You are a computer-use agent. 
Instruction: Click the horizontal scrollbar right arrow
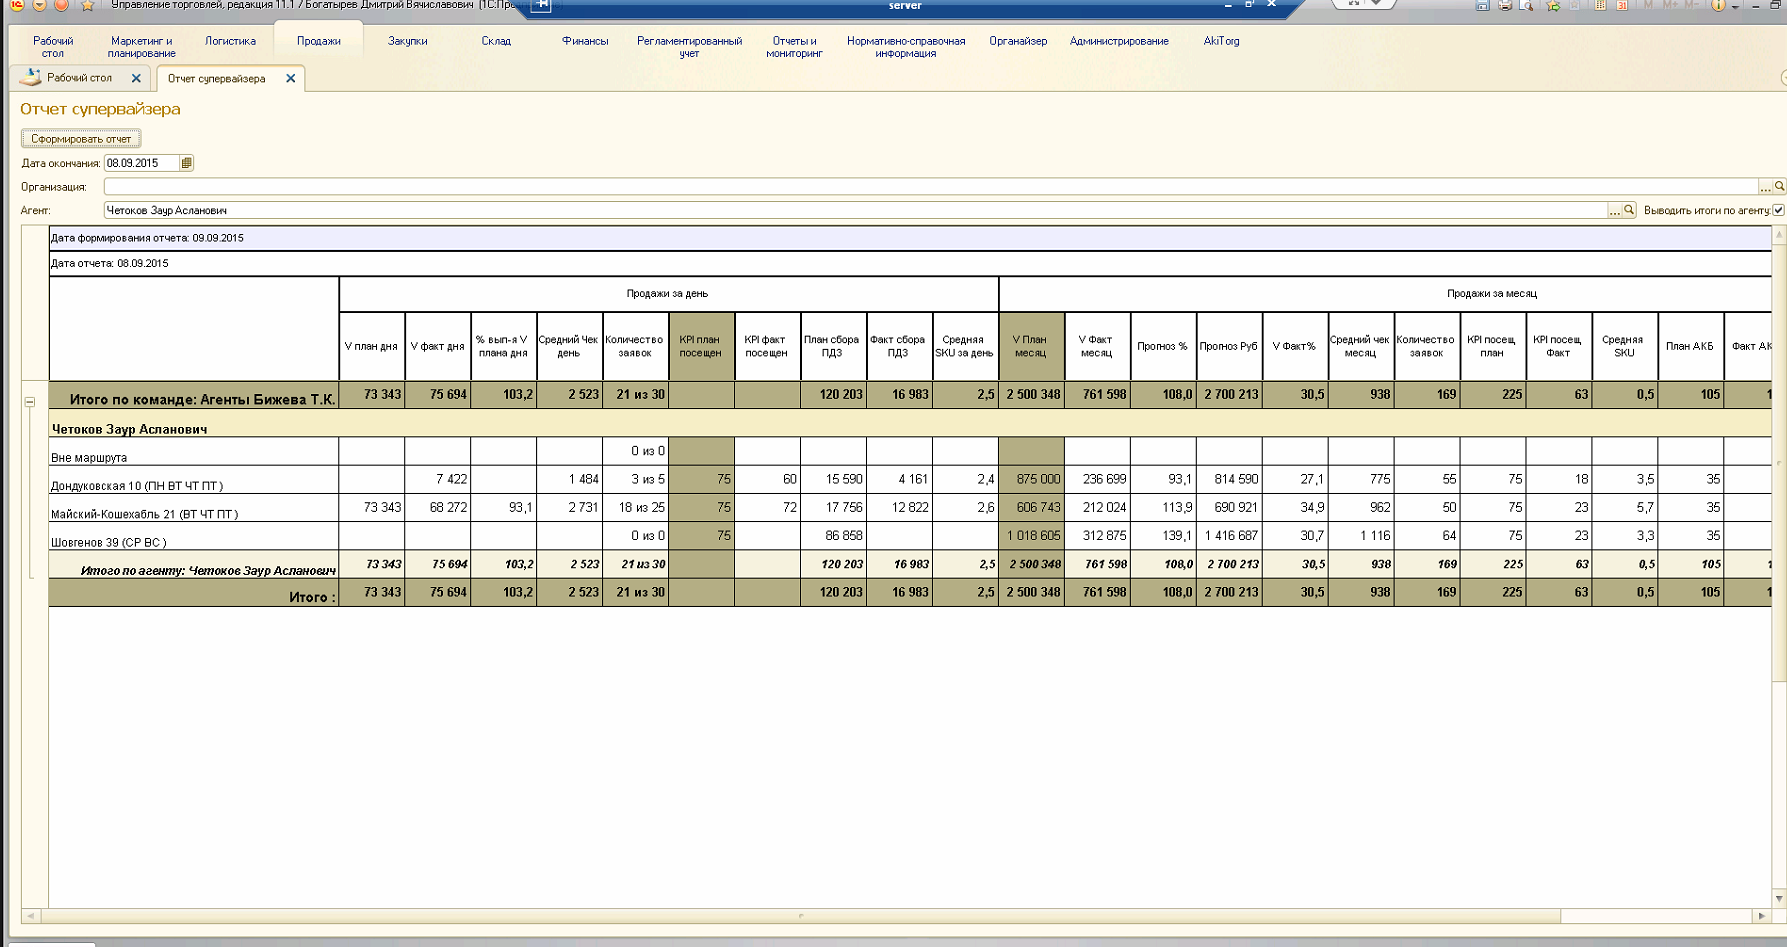[x=1761, y=916]
